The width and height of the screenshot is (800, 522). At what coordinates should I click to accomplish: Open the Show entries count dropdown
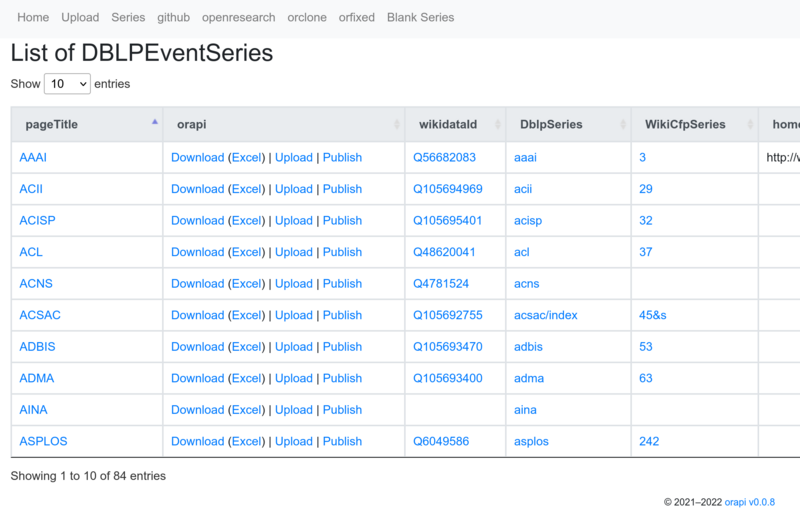point(67,84)
